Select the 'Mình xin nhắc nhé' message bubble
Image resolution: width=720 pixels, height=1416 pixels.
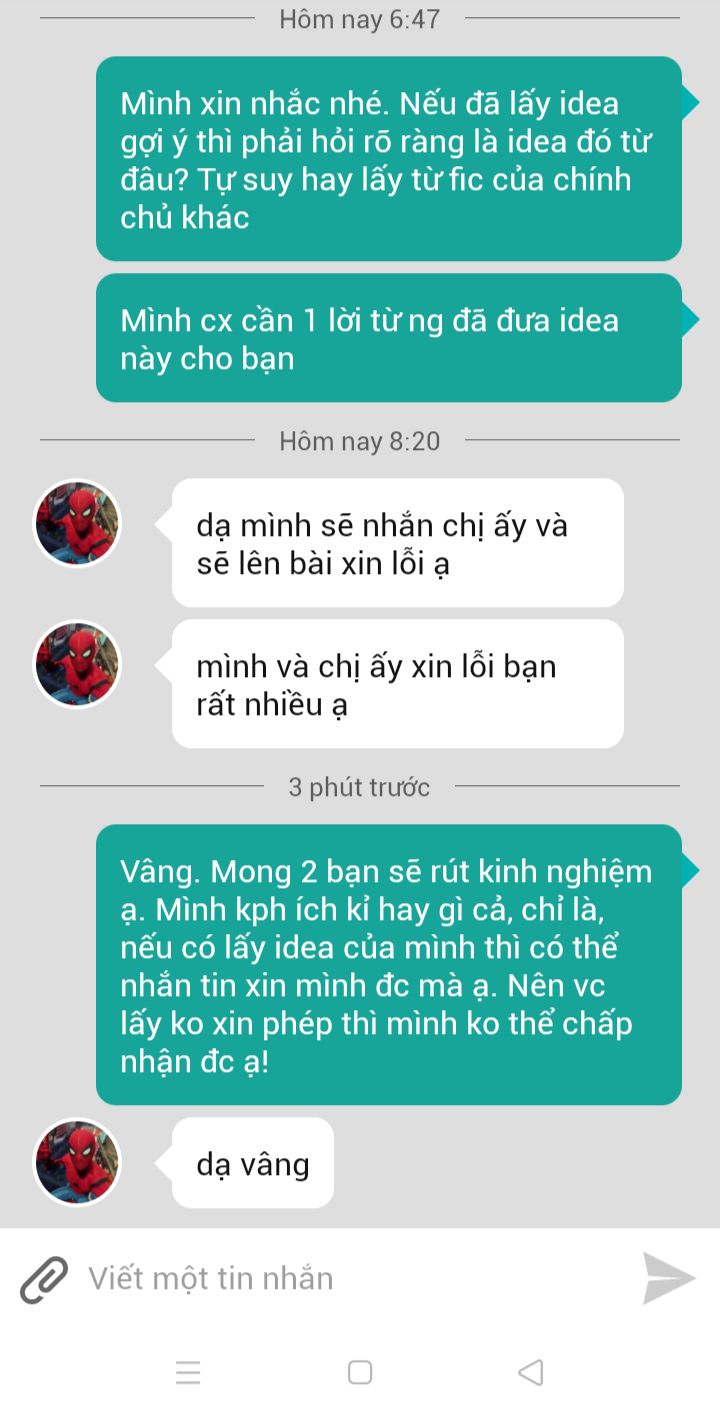[x=389, y=159]
